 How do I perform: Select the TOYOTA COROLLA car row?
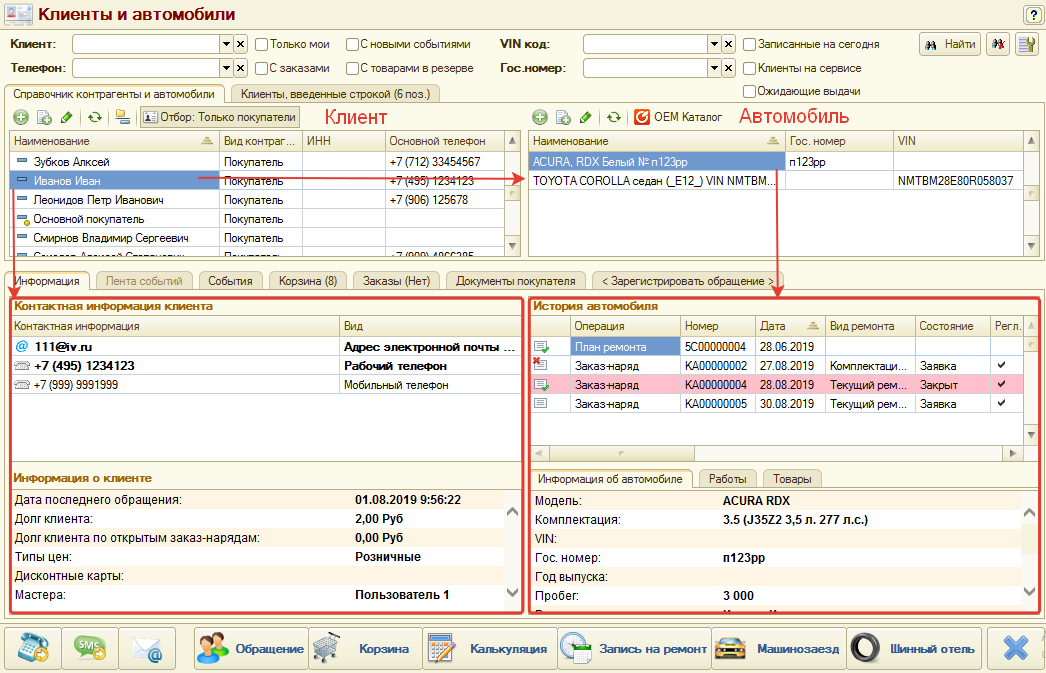[776, 181]
